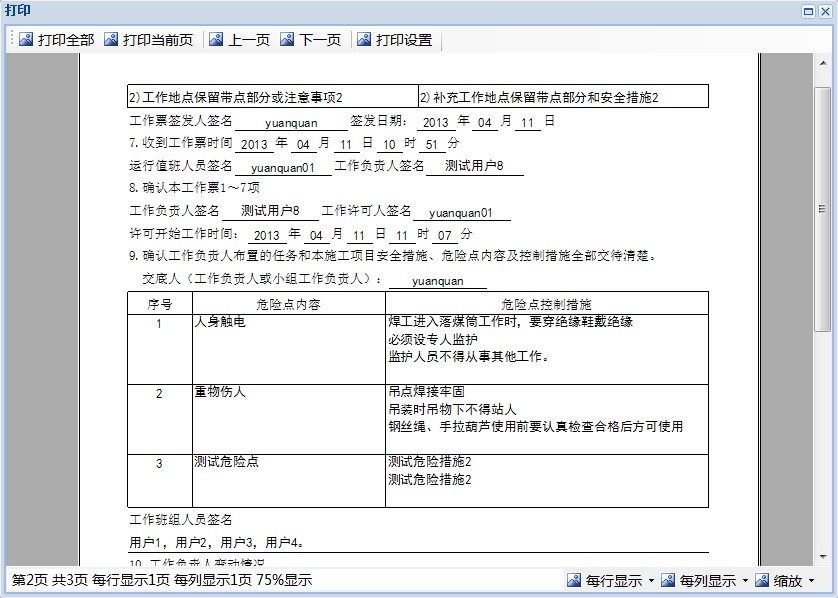Click the scrollbar down arrow
Viewport: 838px width, 598px height.
click(822, 554)
